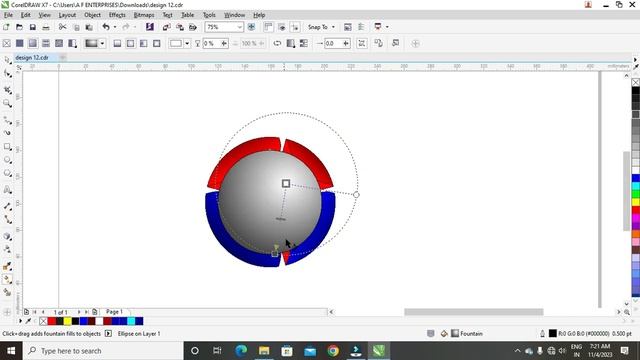Open the Bitmaps menu
640x360 pixels.
tap(144, 15)
